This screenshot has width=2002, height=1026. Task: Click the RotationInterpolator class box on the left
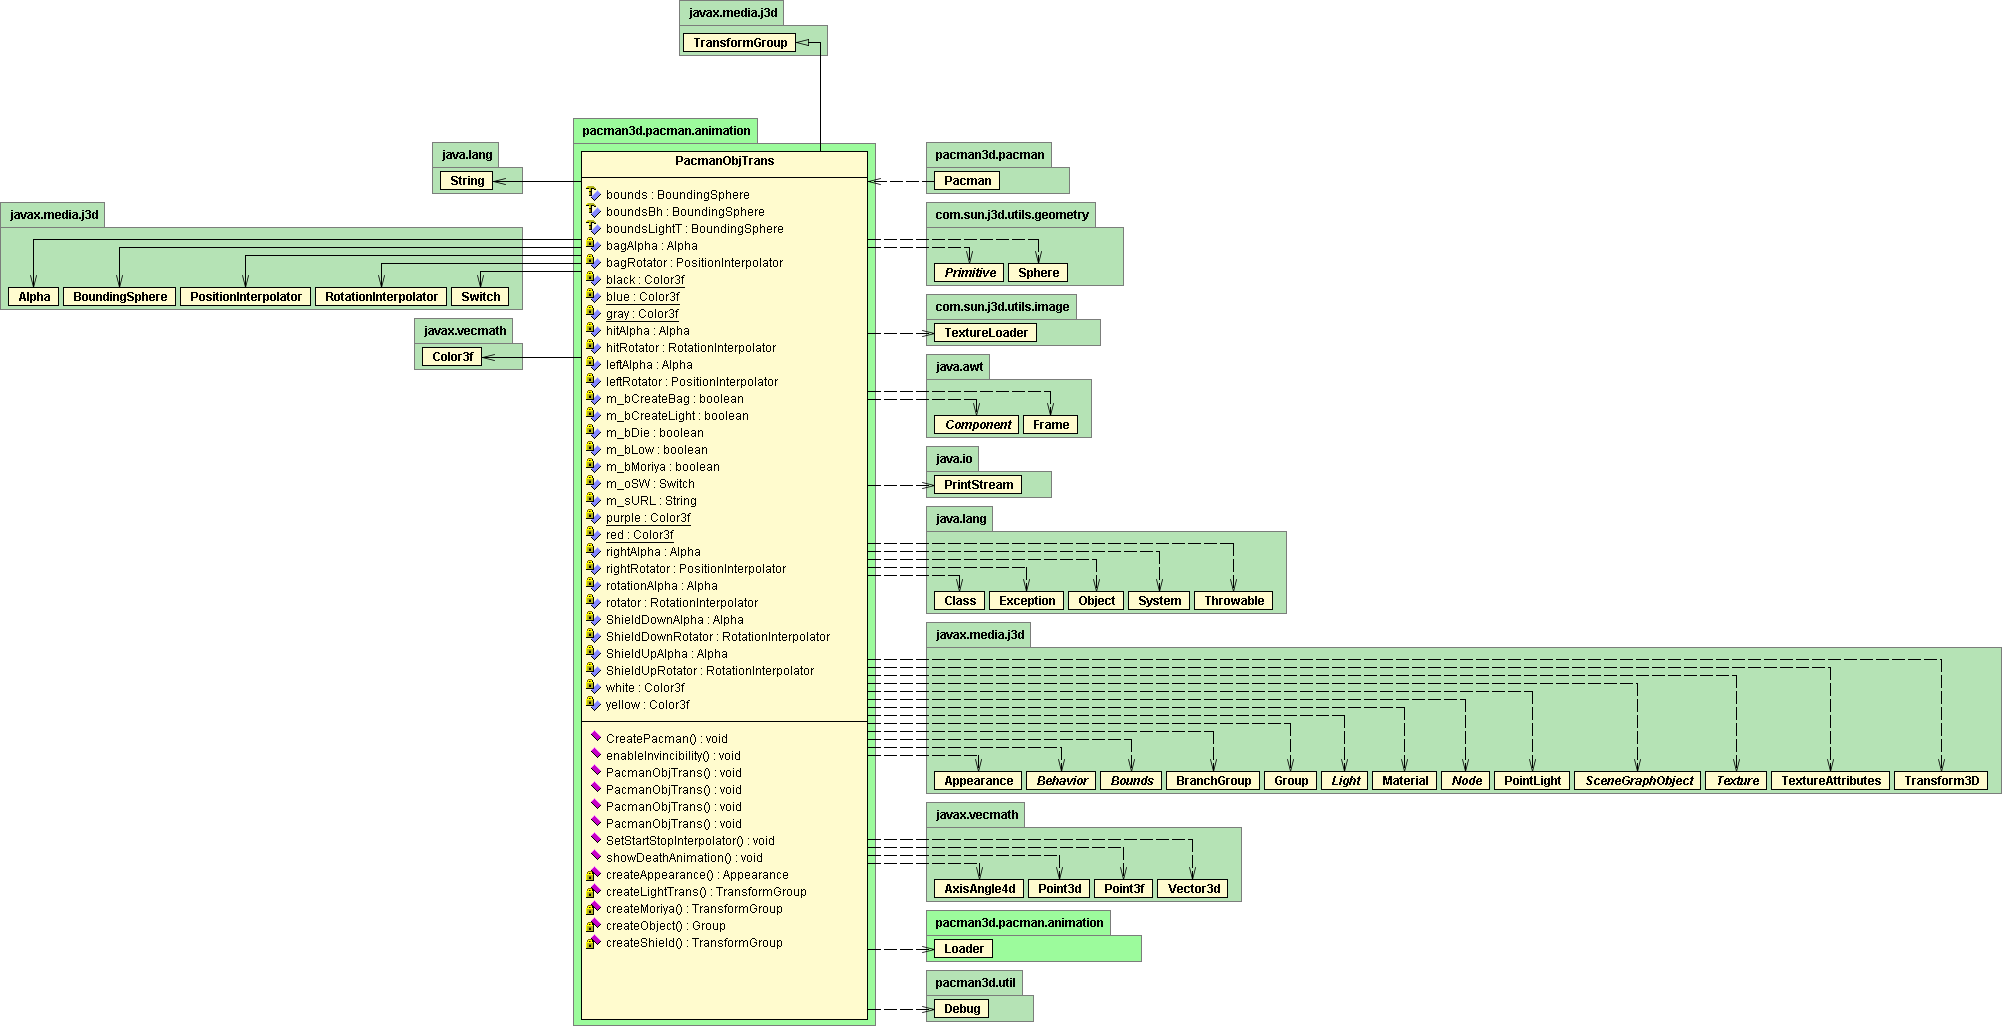[381, 297]
